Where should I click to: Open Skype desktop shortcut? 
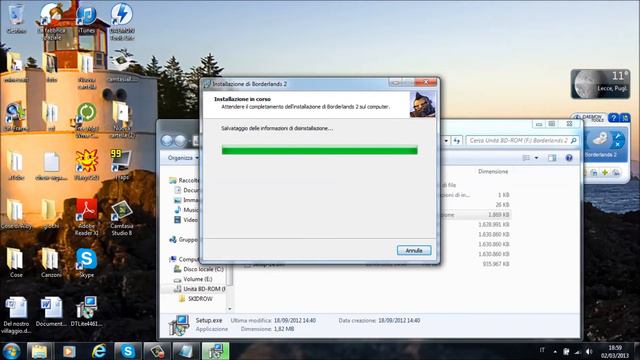(87, 263)
